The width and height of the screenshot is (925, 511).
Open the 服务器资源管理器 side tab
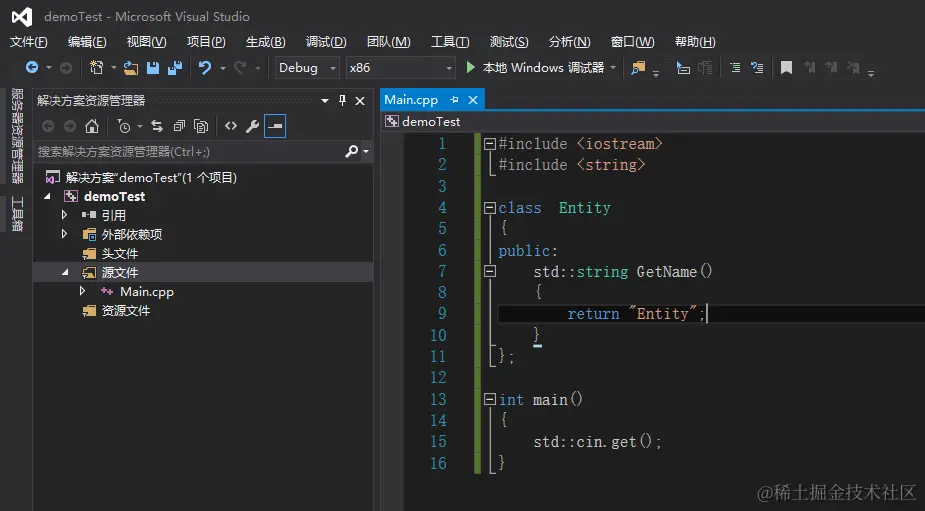pos(17,136)
